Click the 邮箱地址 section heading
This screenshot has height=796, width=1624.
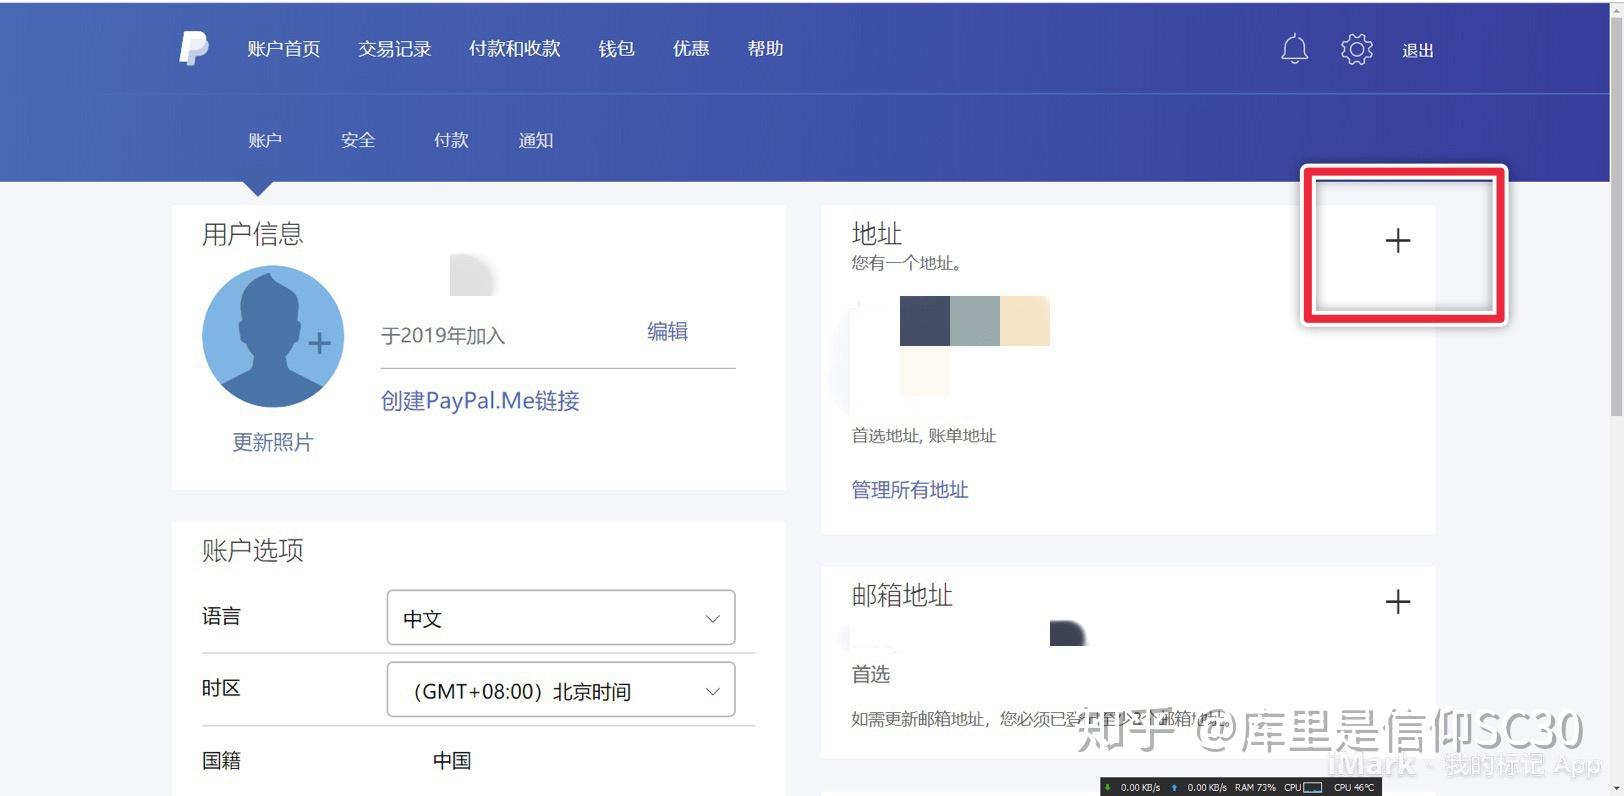(x=902, y=595)
